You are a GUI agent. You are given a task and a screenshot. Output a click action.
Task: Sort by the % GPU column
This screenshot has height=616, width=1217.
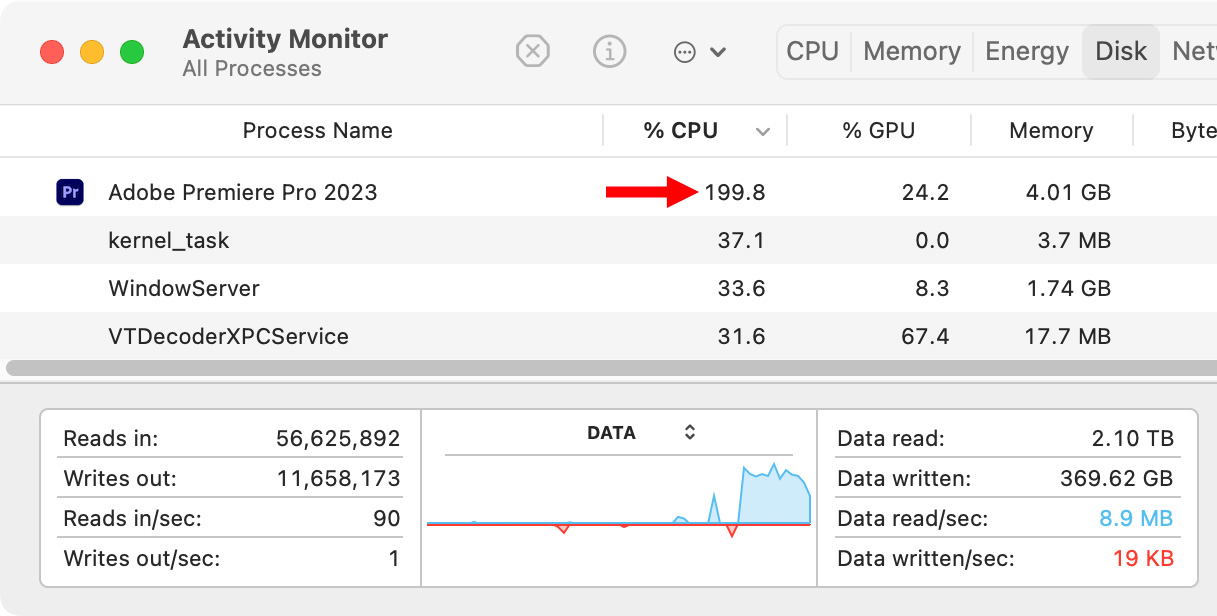878,131
